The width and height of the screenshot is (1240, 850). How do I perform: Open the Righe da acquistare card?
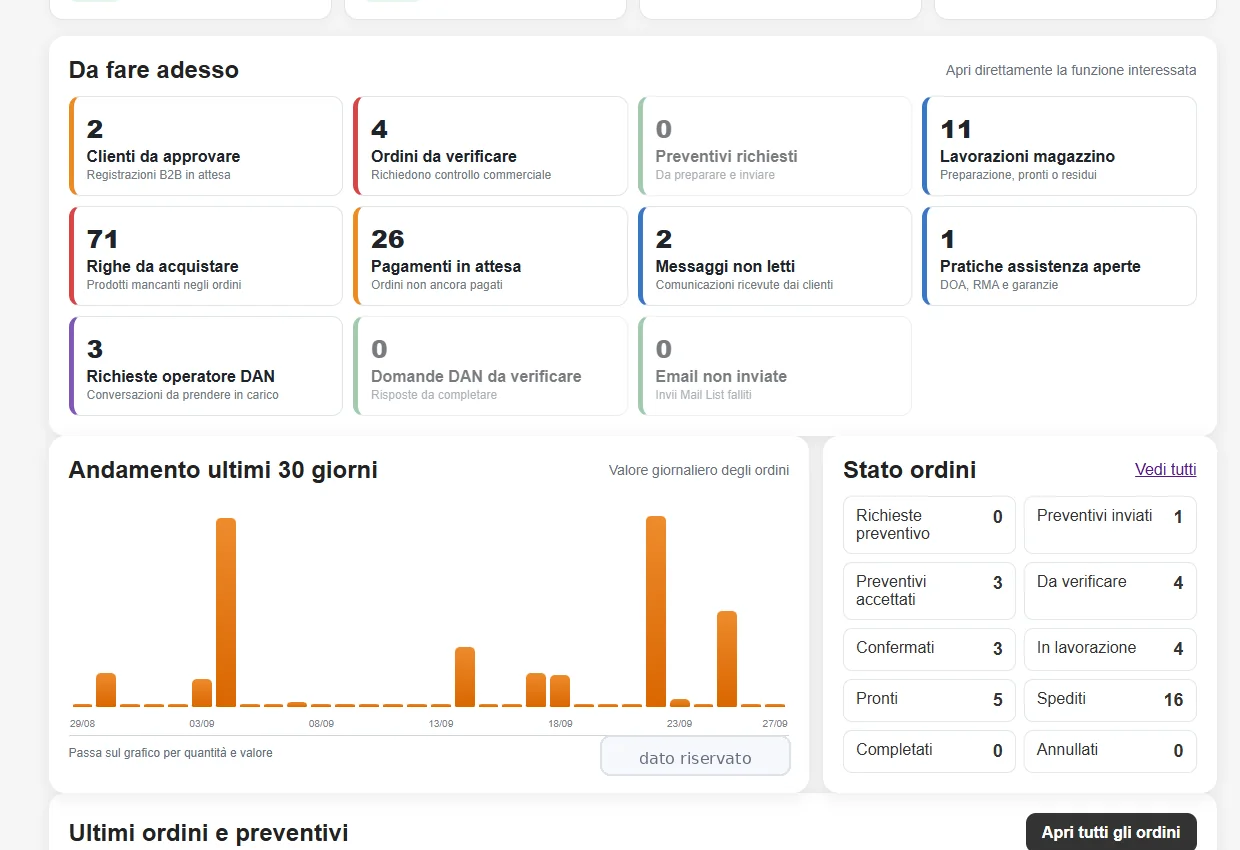[206, 256]
